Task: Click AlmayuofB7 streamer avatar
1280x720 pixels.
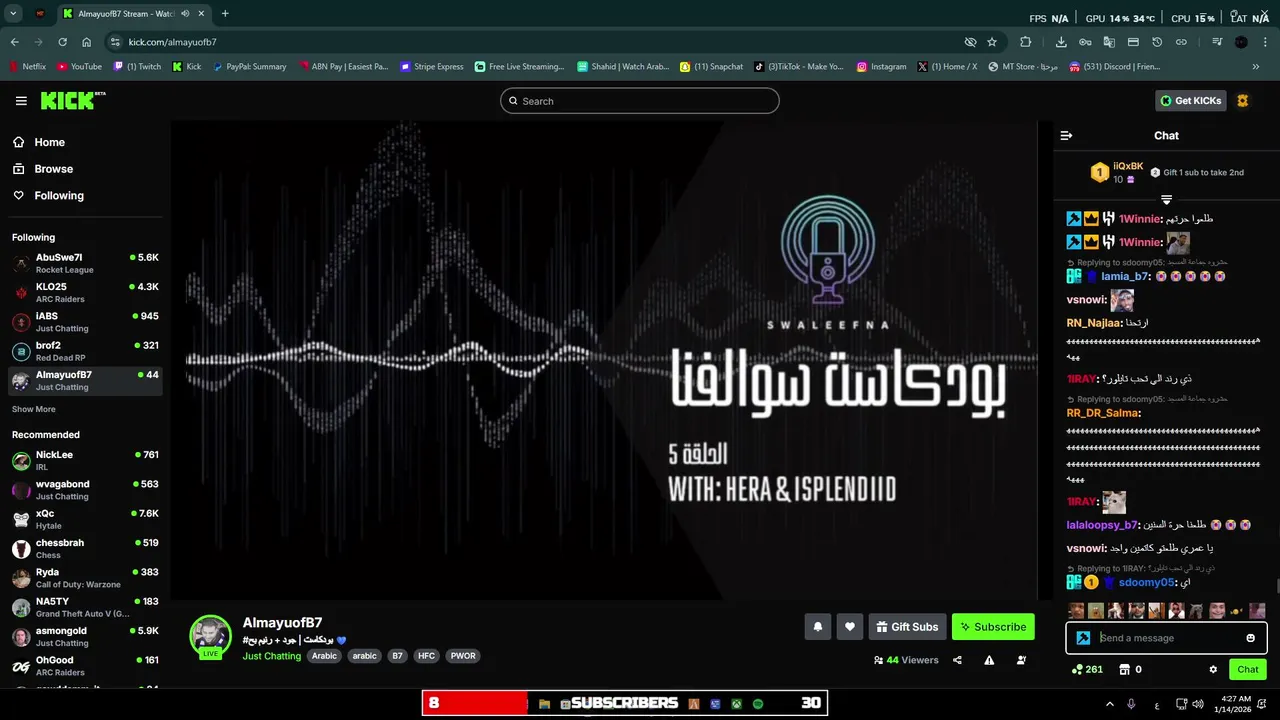Action: [210, 636]
